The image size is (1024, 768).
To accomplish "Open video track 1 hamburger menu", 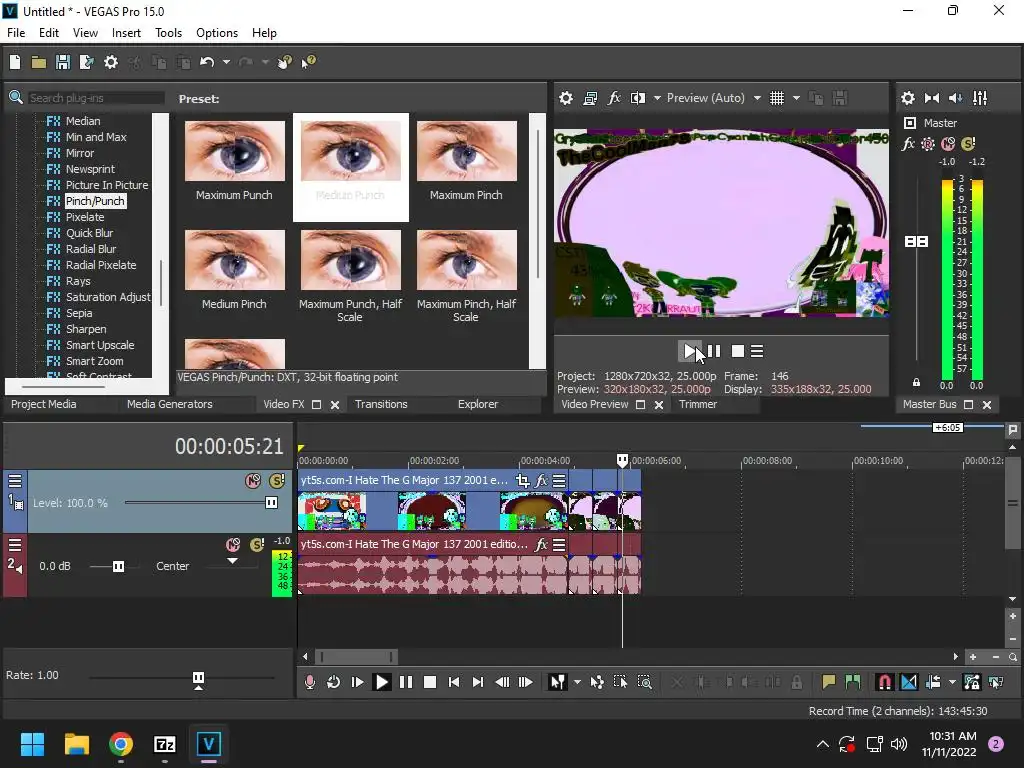I will tap(15, 481).
